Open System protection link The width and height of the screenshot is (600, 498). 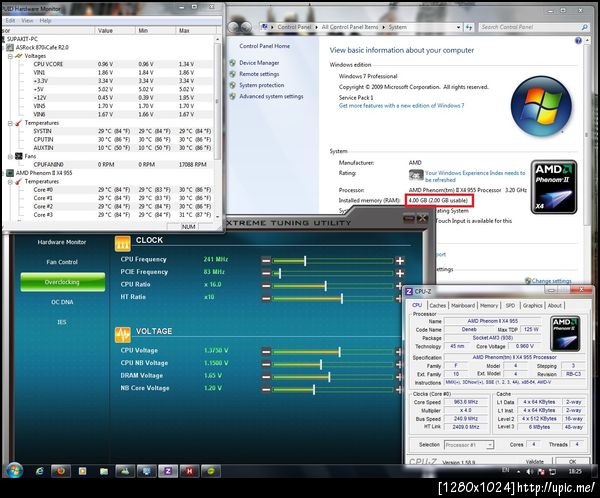[262, 85]
